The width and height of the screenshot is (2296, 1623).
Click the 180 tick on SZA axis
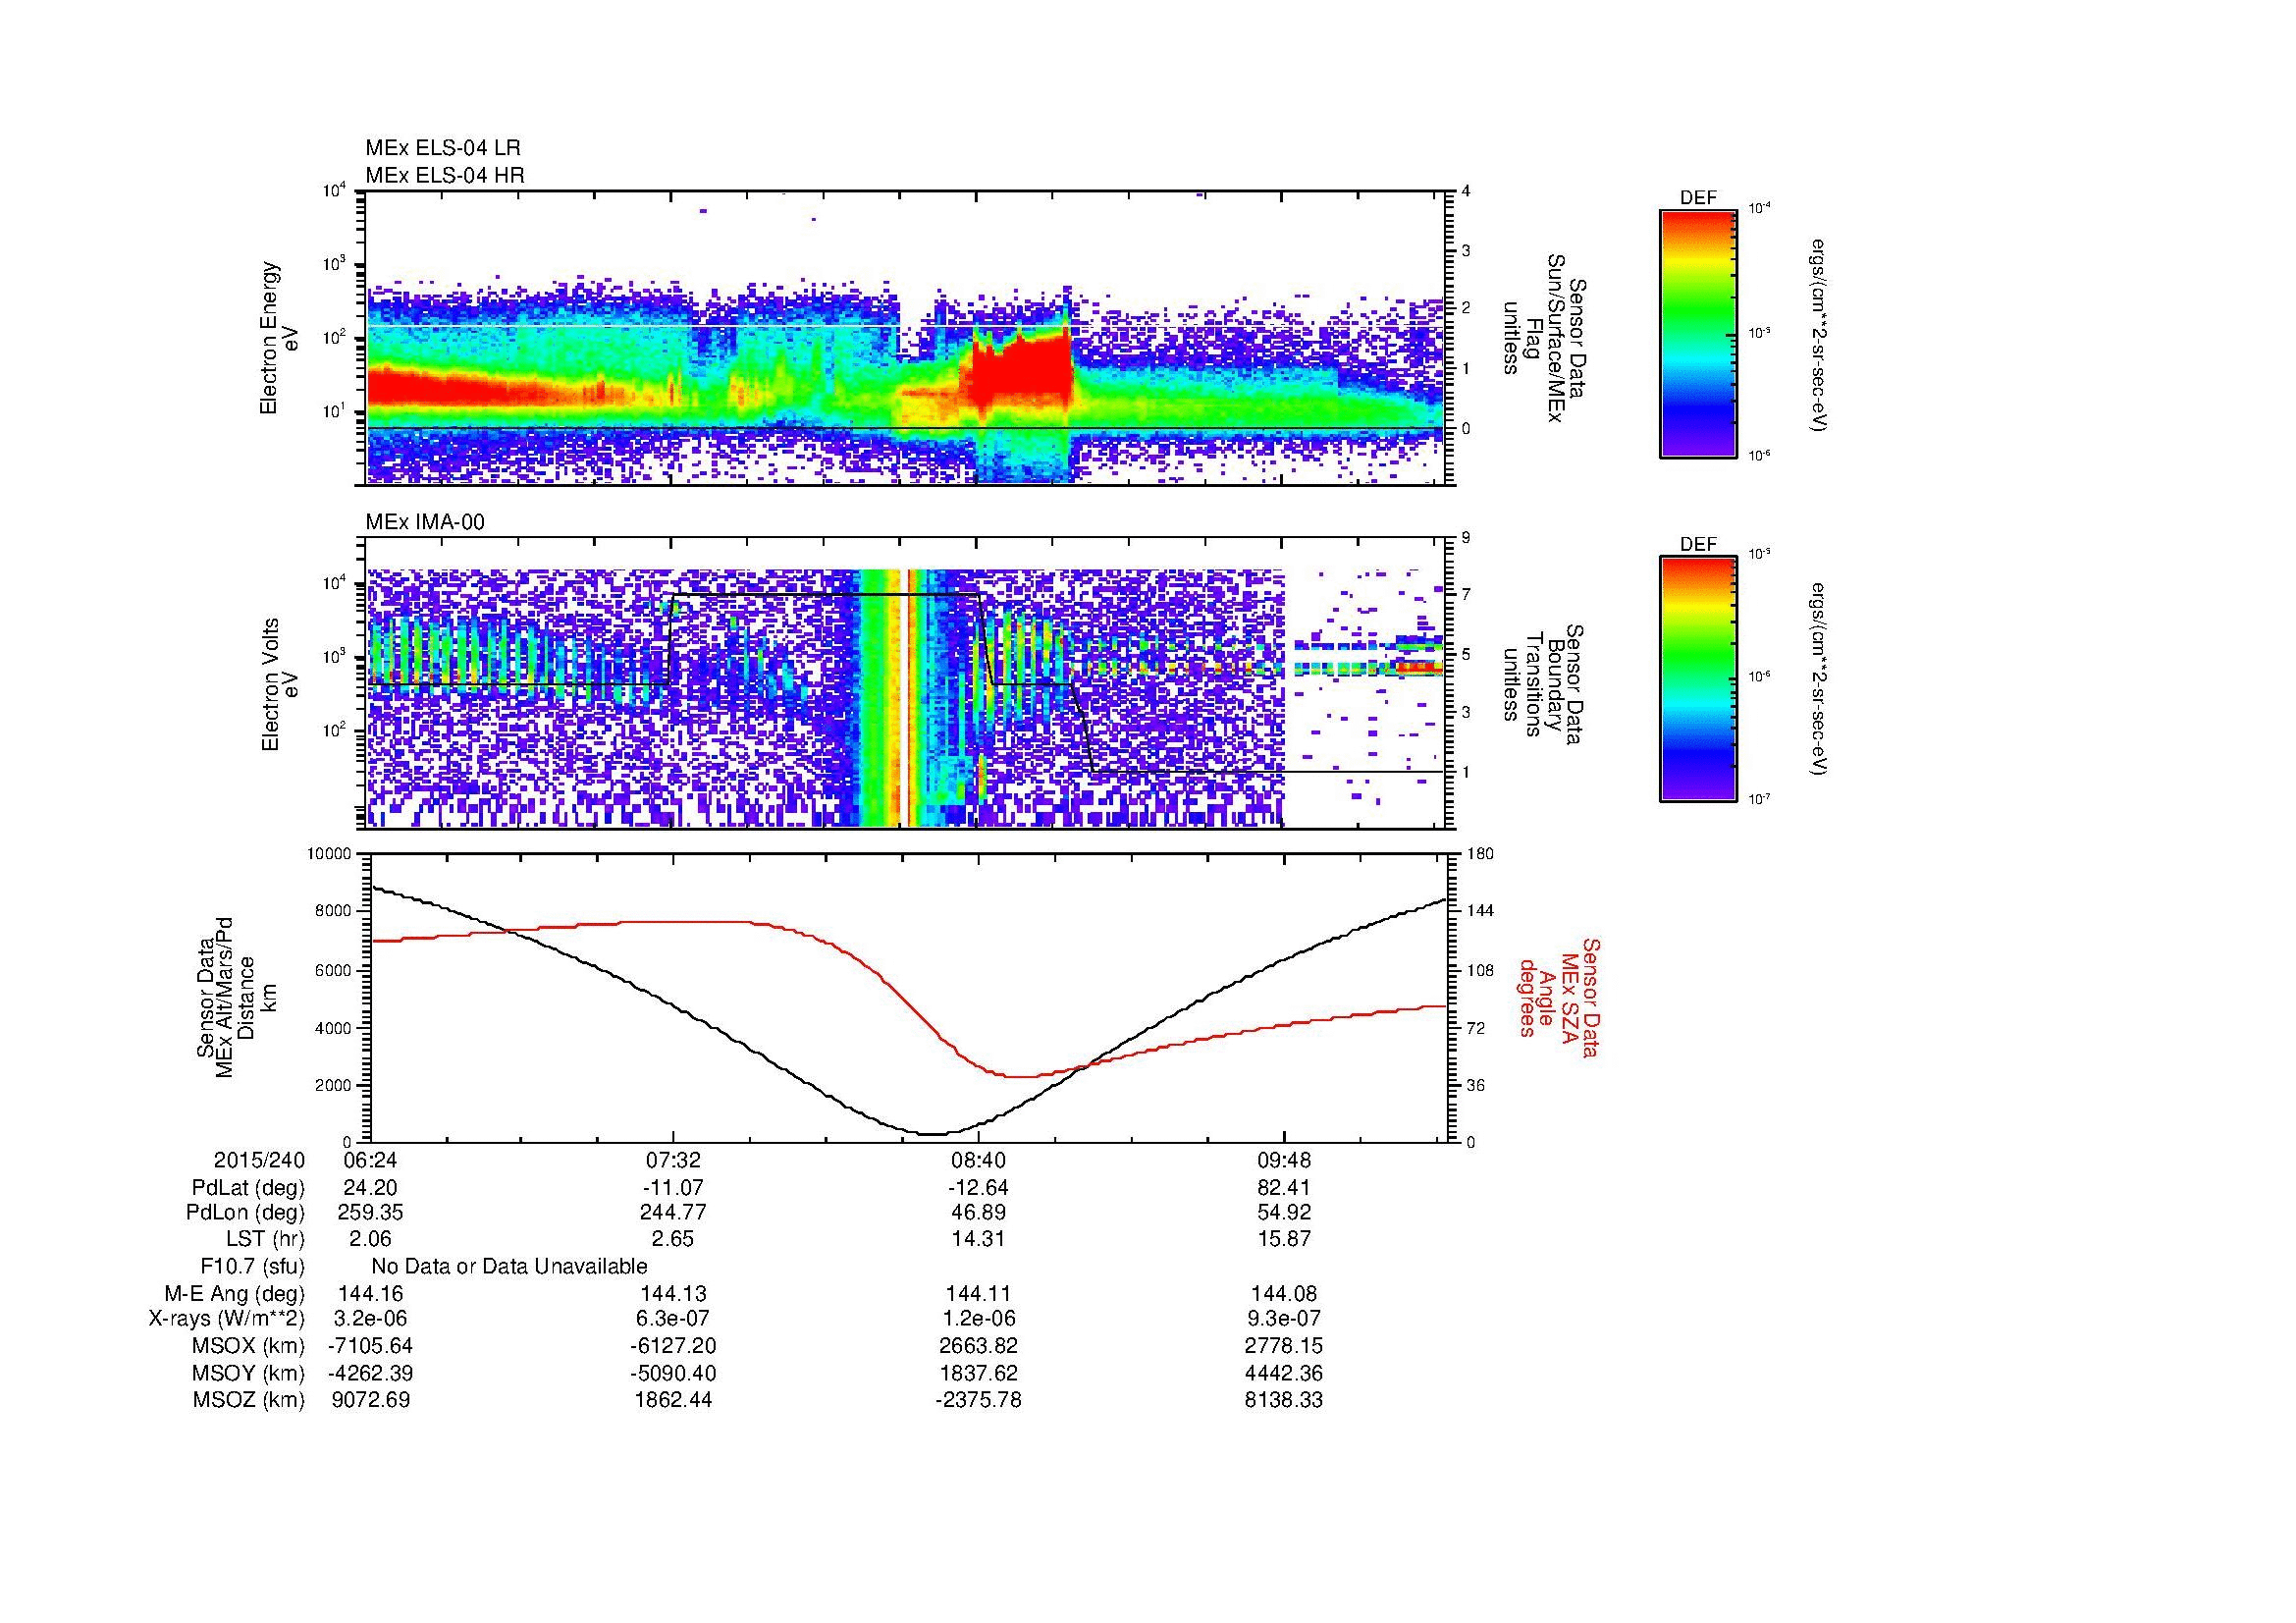coord(1480,854)
